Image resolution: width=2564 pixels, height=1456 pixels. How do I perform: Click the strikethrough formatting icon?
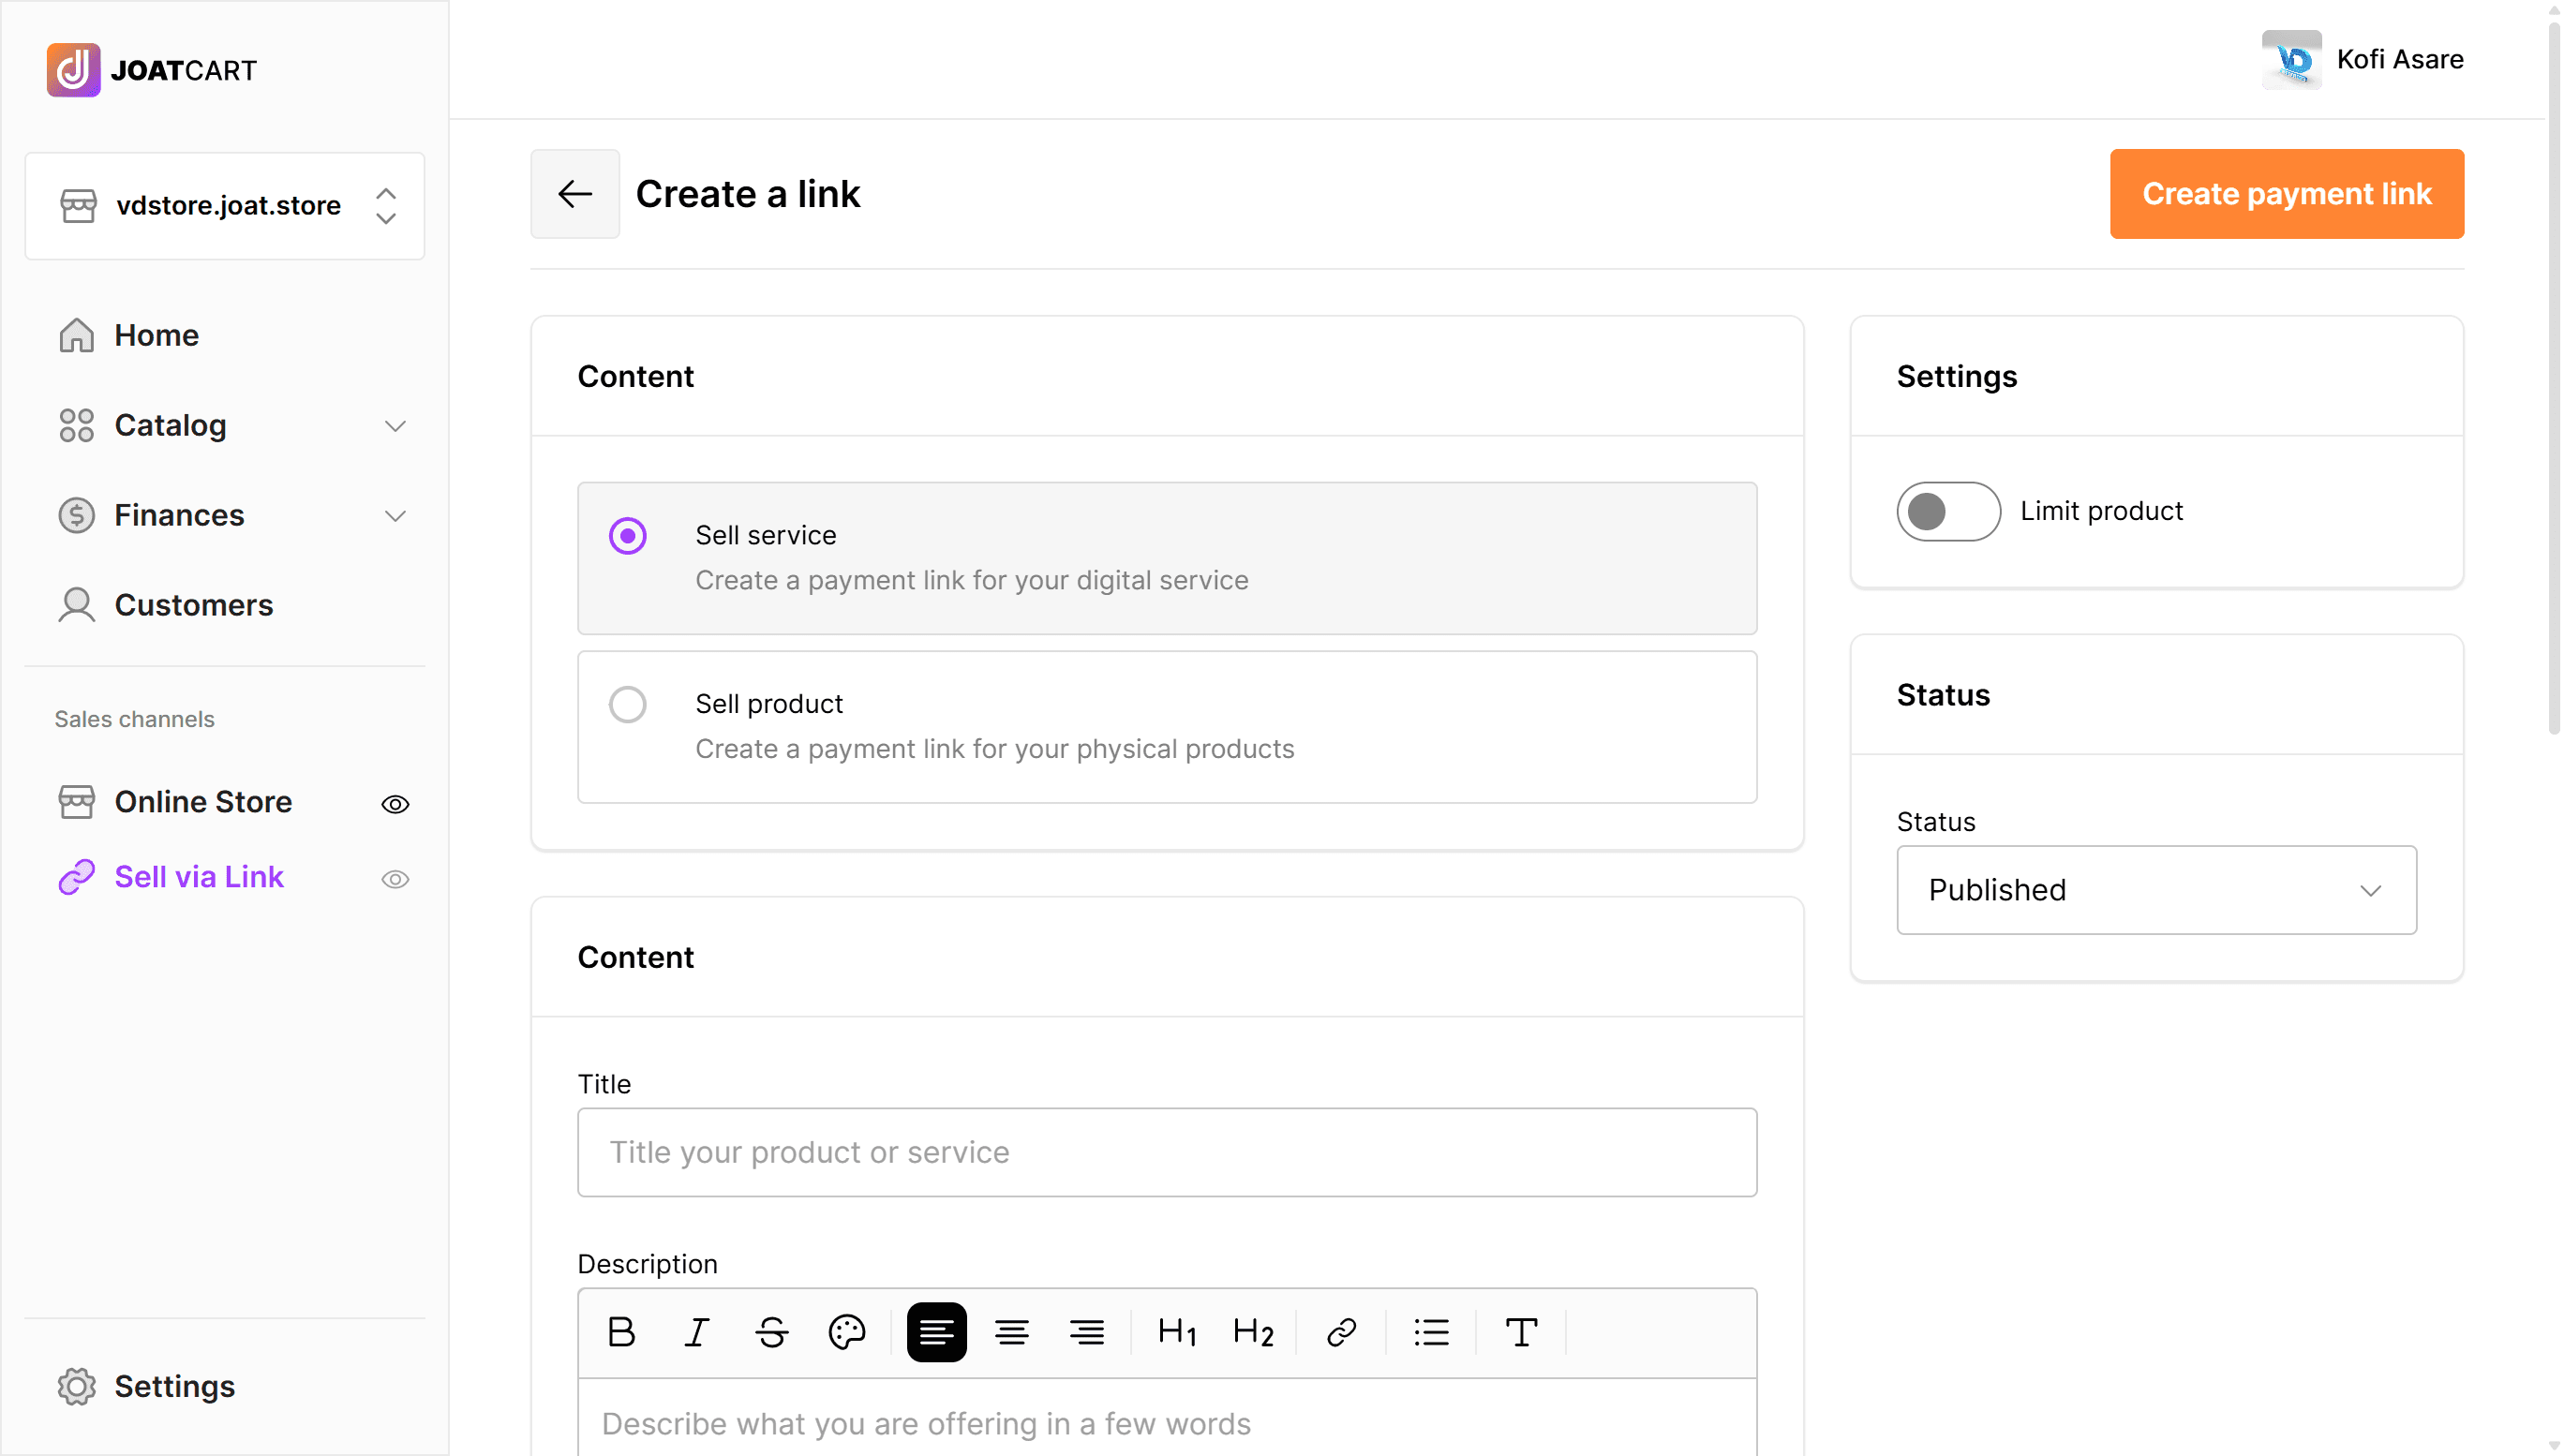[x=771, y=1332]
